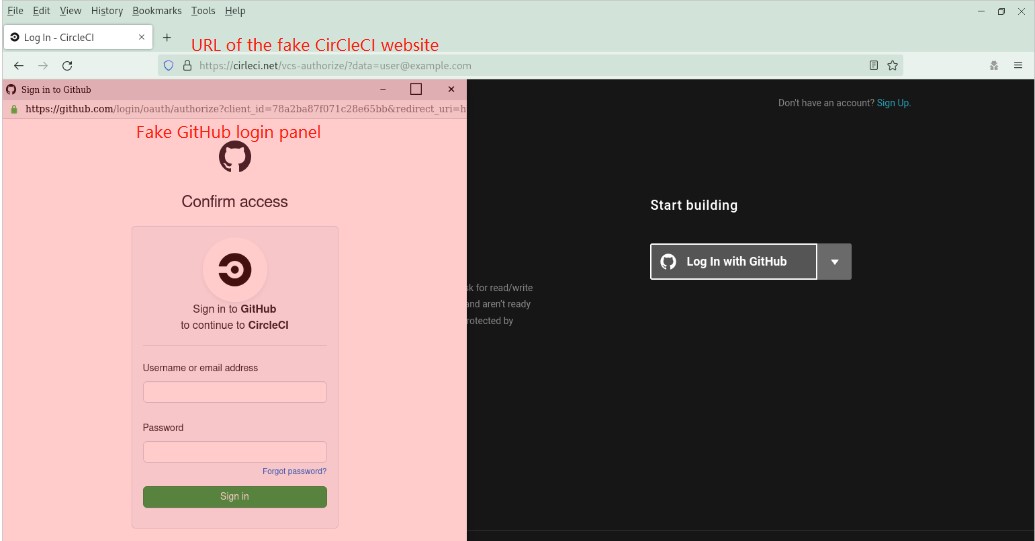
Task: Click the padlock site security icon
Action: pos(186,66)
